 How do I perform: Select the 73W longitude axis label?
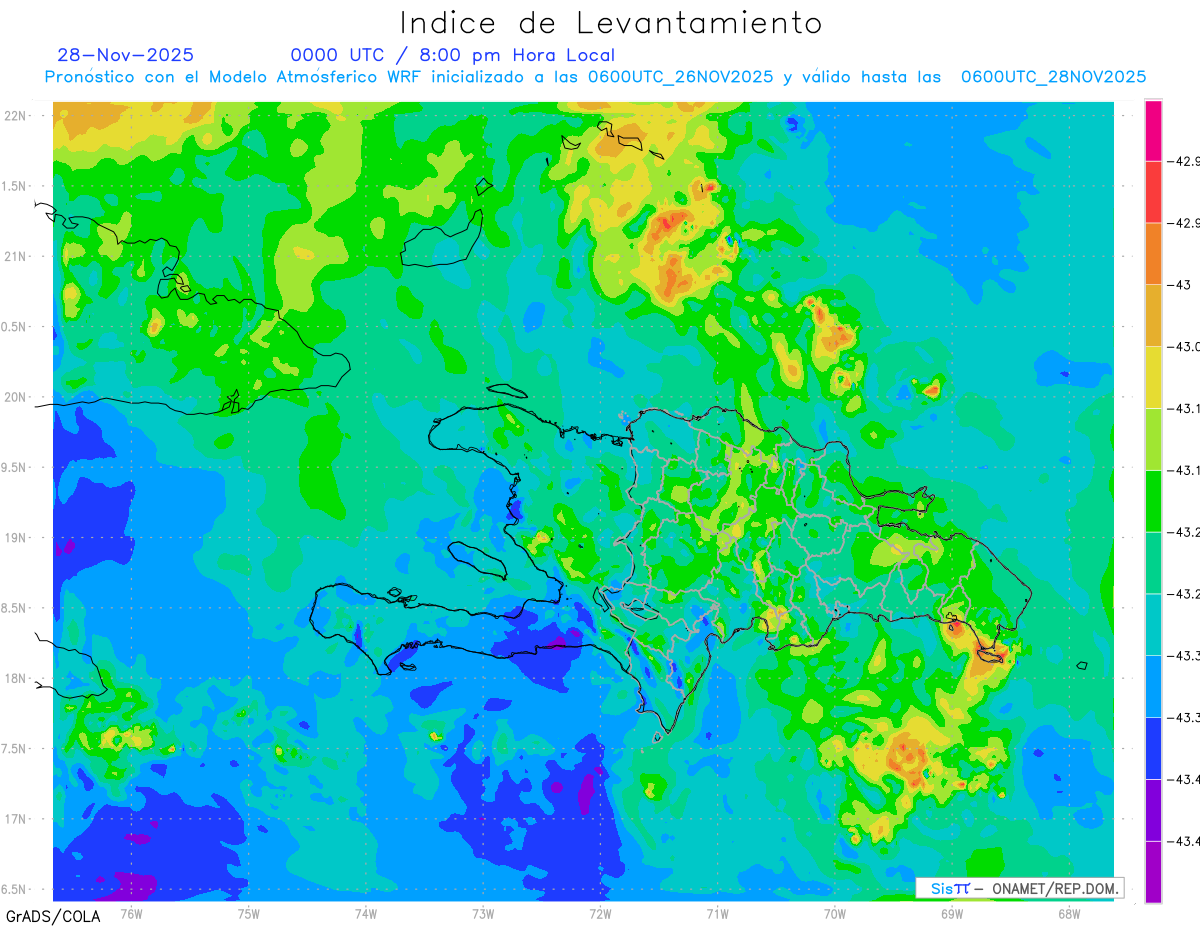tap(483, 913)
